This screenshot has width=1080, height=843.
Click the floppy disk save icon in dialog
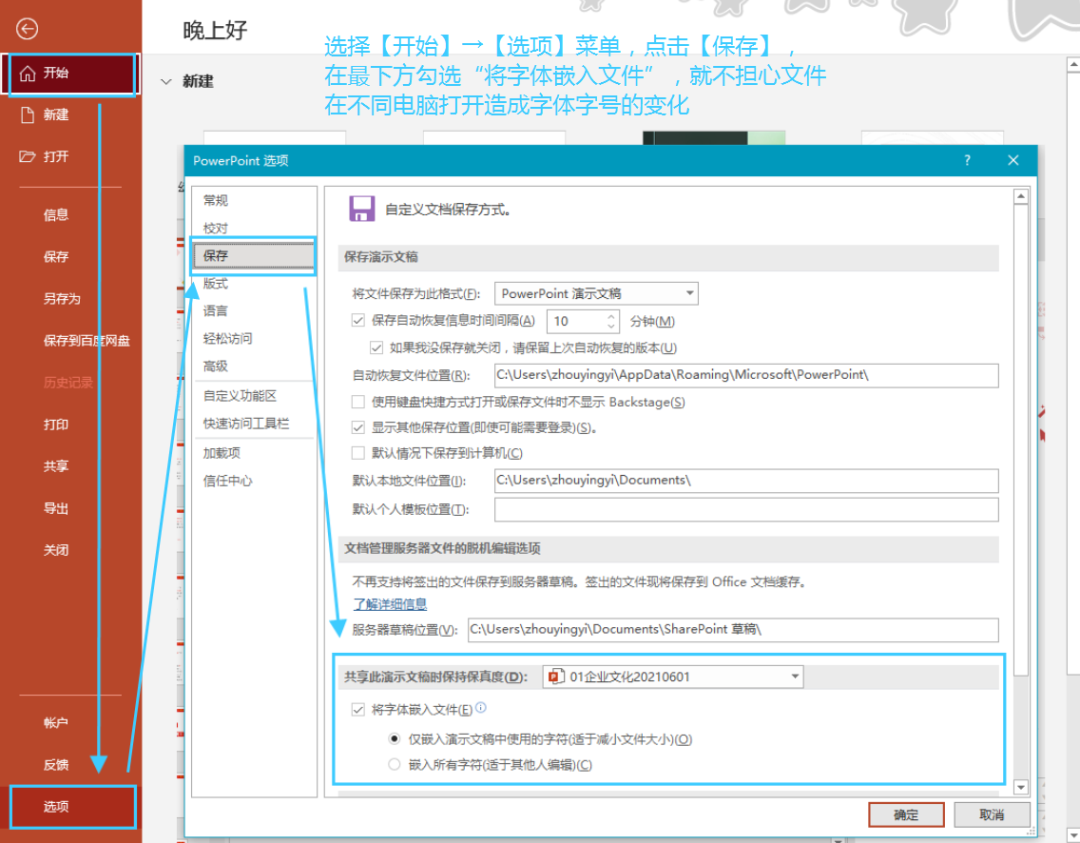(x=361, y=209)
